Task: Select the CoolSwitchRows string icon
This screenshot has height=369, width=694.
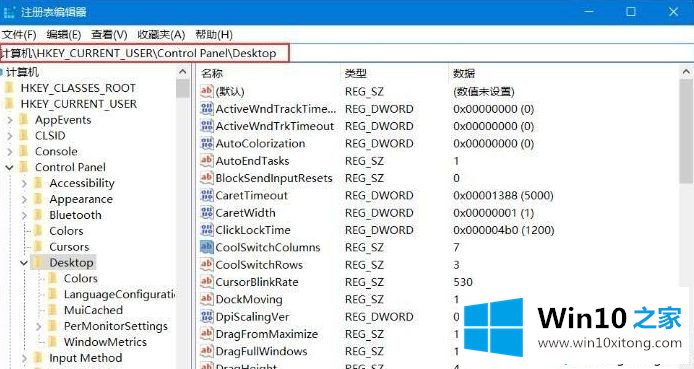Action: [x=206, y=265]
